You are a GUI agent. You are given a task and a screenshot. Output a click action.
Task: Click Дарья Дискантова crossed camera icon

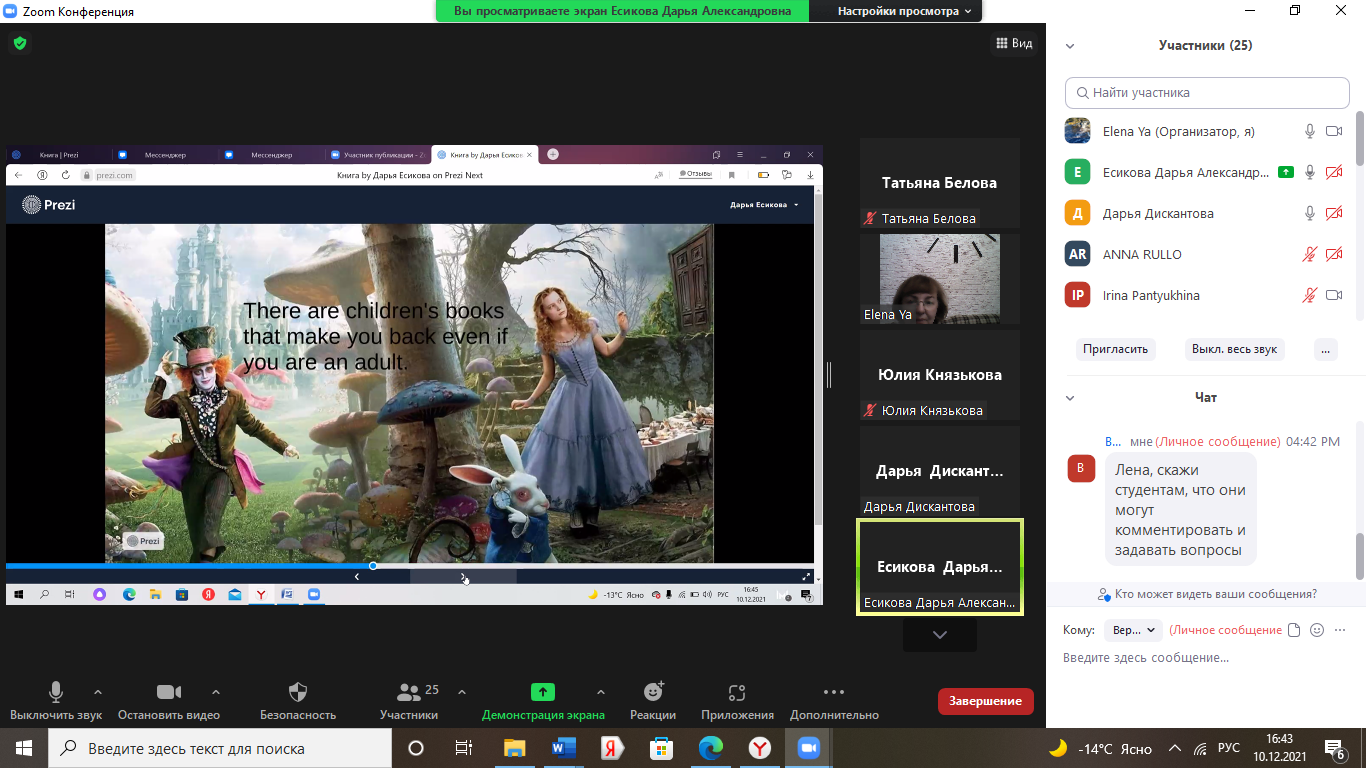(1333, 213)
